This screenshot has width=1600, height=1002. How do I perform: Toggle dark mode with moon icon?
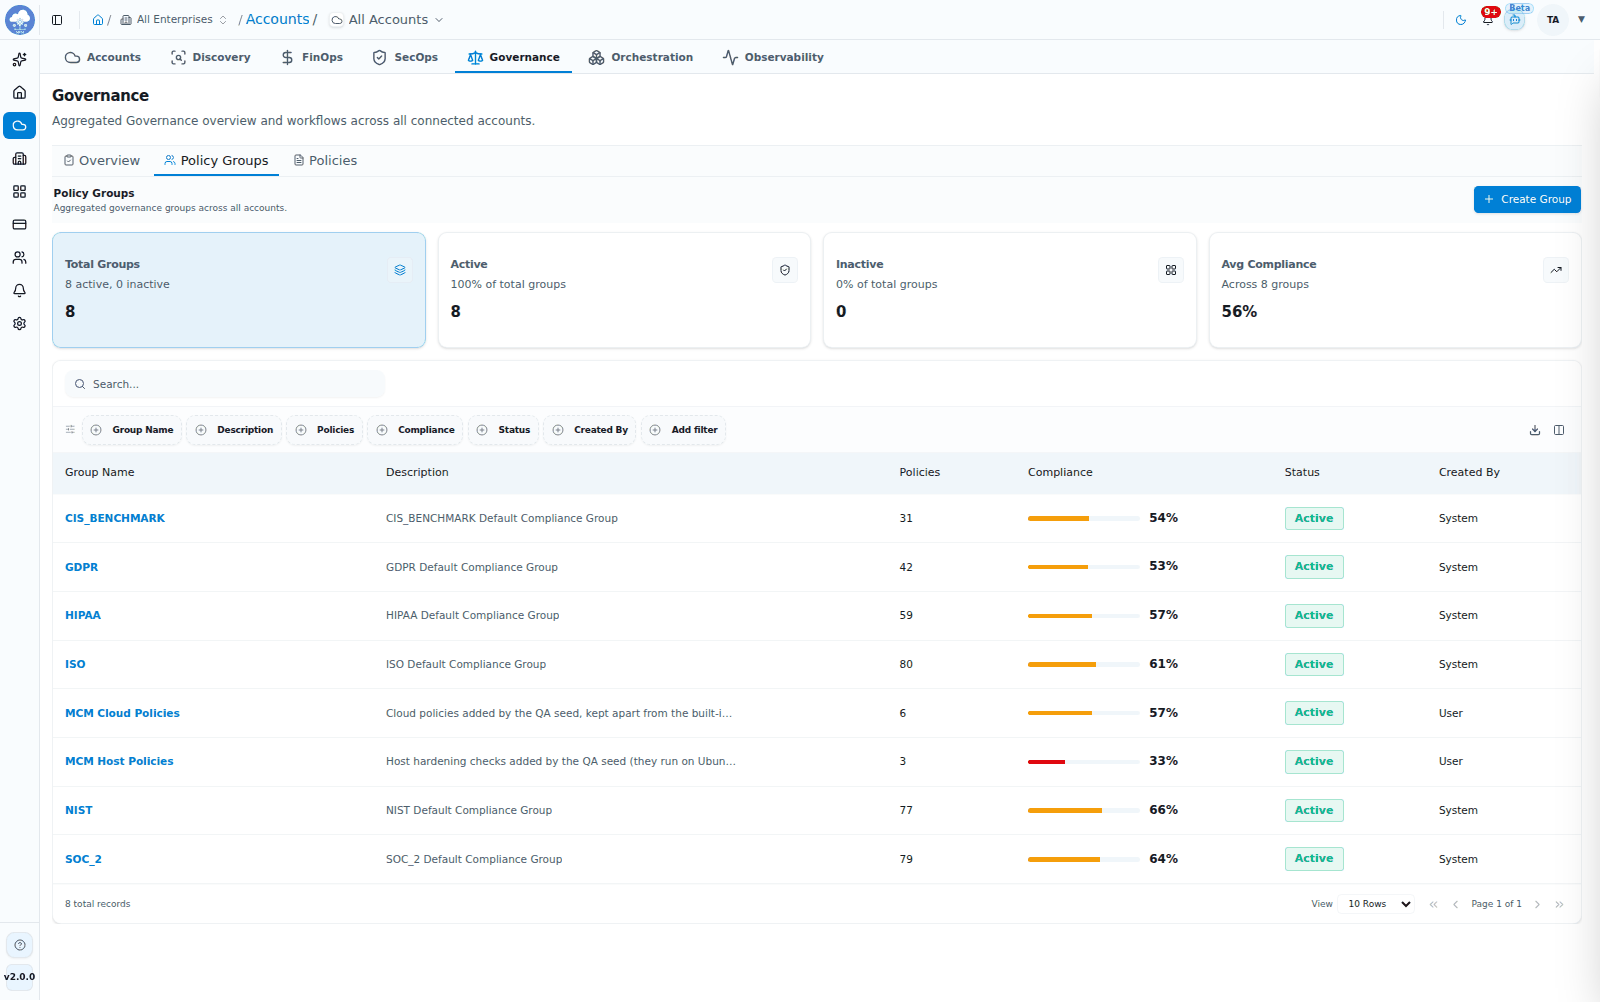pyautogui.click(x=1461, y=20)
